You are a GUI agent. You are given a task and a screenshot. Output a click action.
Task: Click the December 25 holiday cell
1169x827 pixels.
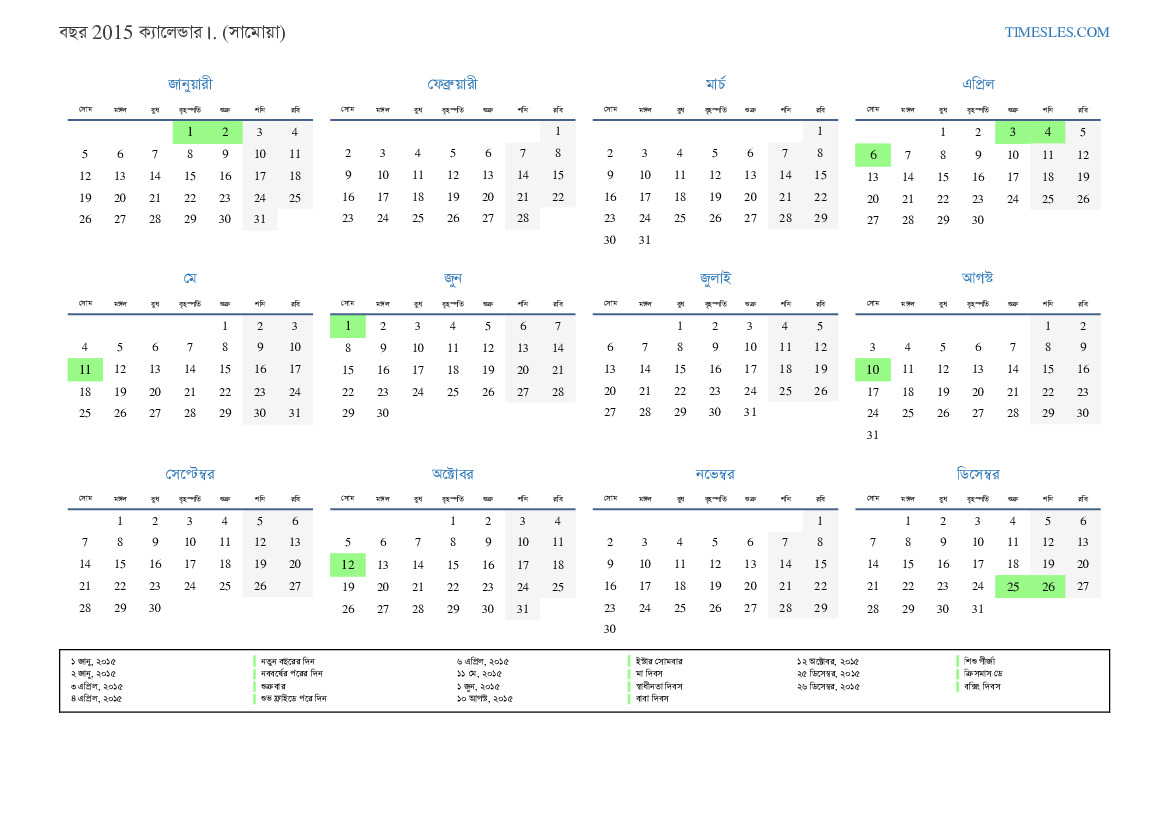click(1013, 587)
